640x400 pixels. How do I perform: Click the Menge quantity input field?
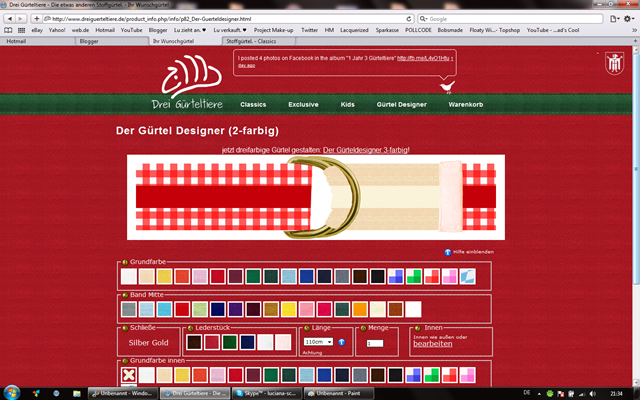click(375, 343)
